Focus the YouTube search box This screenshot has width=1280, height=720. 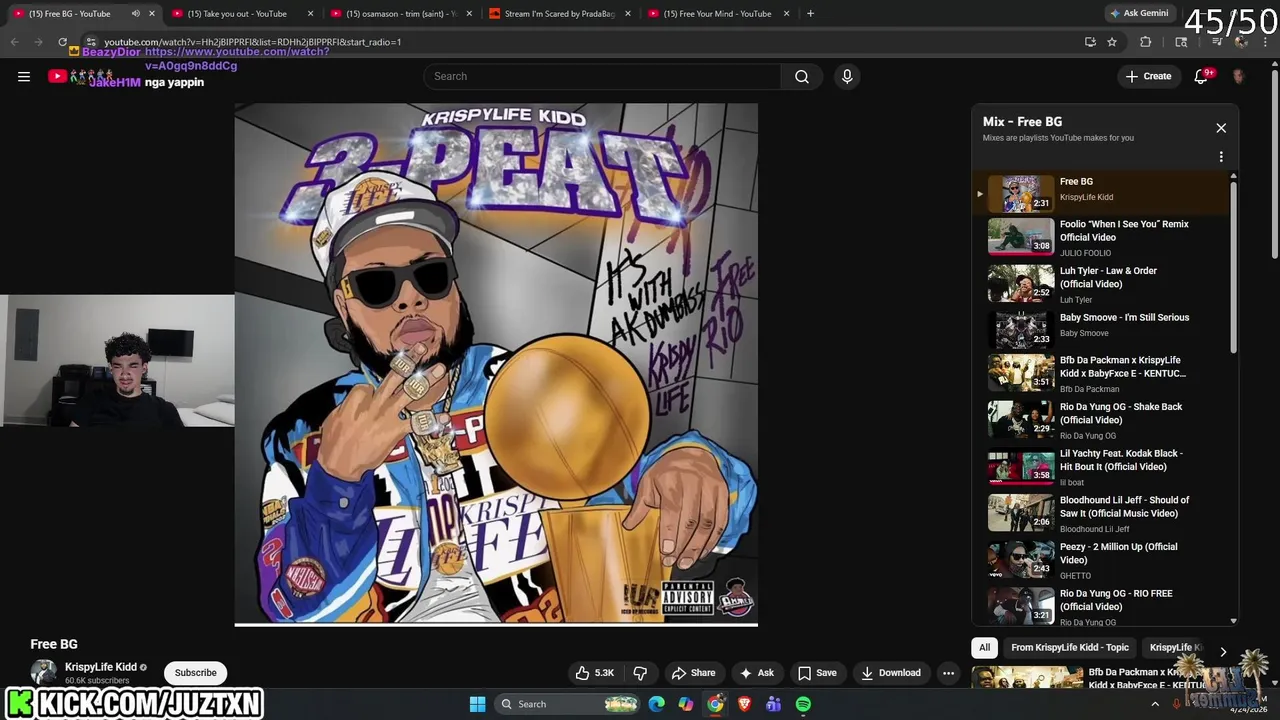(602, 76)
